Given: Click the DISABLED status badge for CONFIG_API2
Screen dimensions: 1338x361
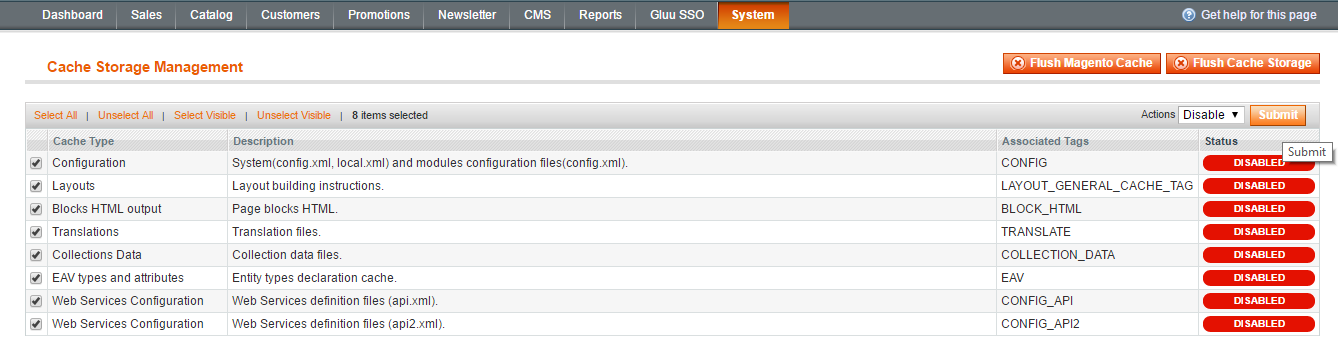Looking at the screenshot, I should pos(1258,324).
